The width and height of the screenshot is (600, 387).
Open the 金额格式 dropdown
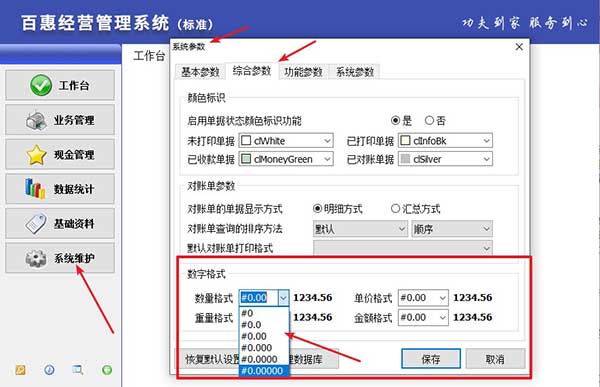(423, 317)
